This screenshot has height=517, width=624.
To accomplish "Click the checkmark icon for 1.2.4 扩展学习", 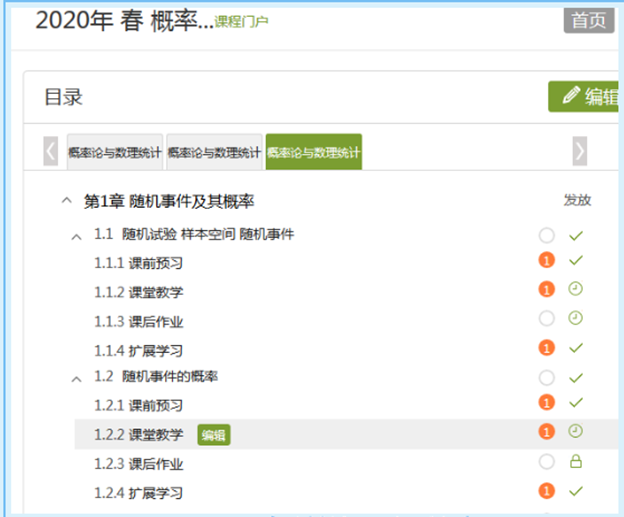I will coord(575,491).
